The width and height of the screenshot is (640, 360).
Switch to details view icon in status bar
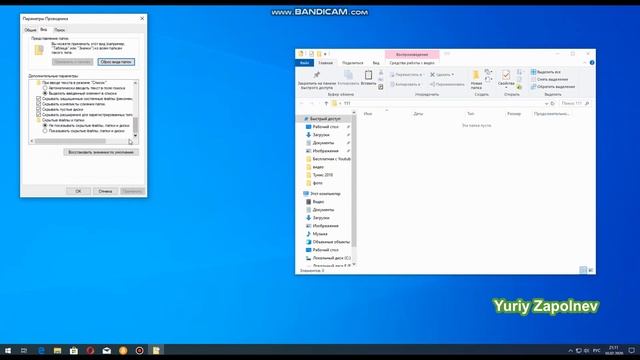[x=583, y=270]
